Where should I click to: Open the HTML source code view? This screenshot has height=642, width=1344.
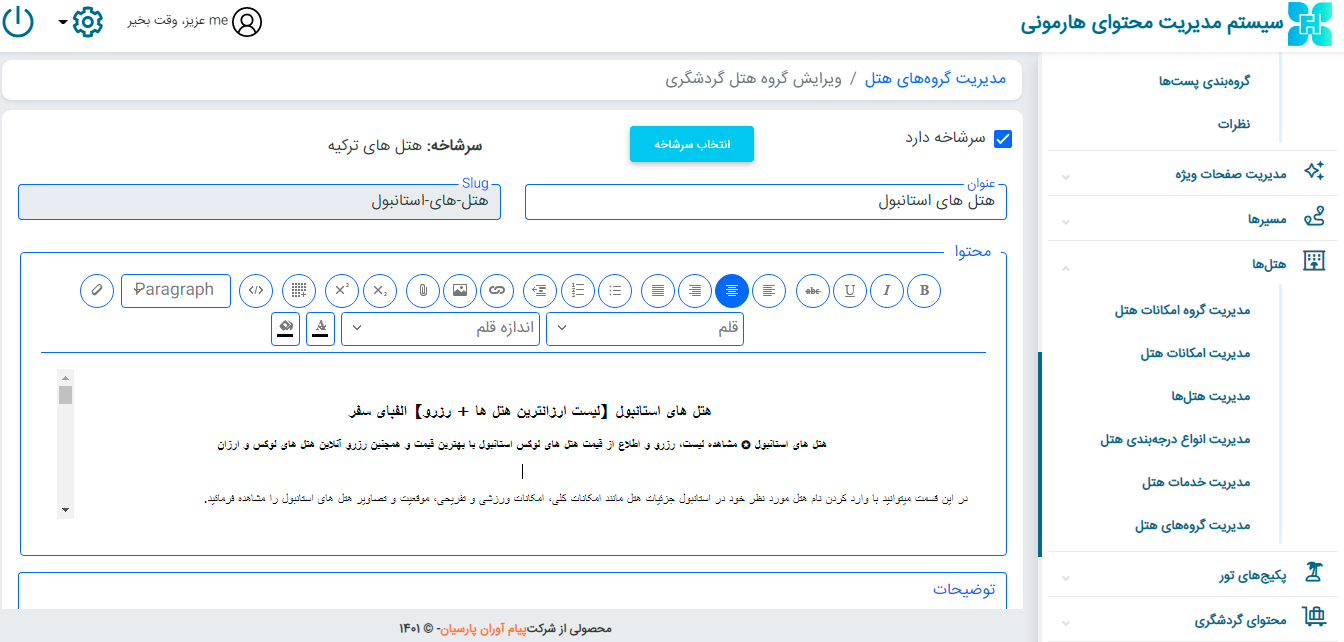pos(257,290)
